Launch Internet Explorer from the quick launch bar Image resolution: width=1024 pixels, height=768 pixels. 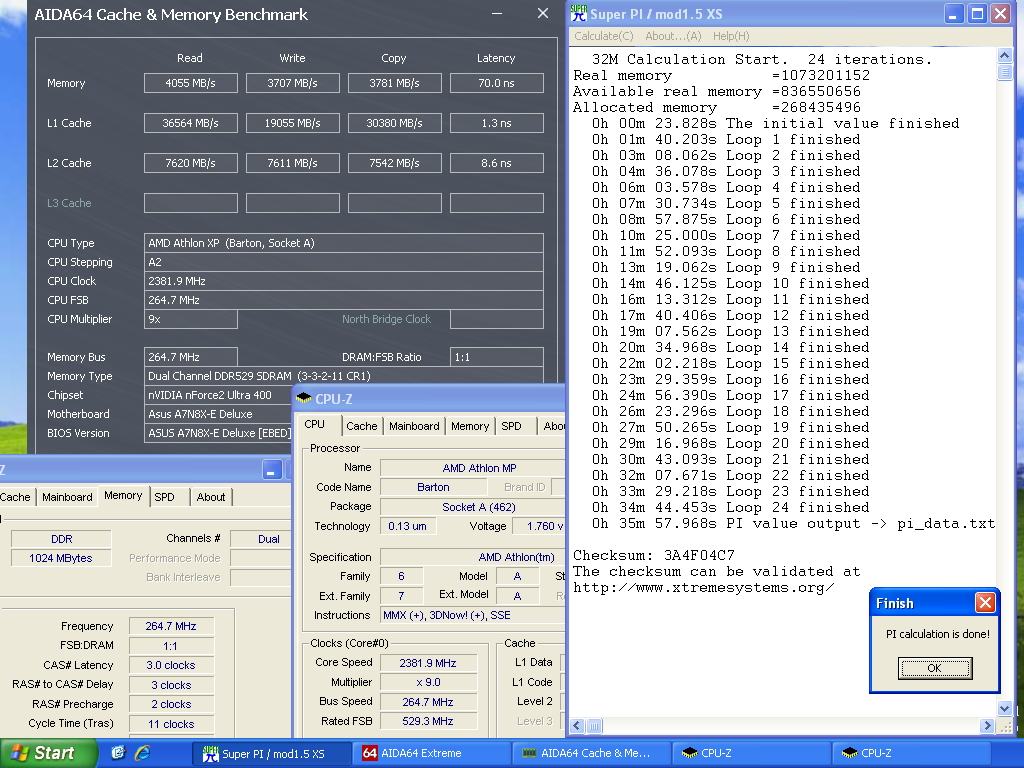click(x=142, y=753)
